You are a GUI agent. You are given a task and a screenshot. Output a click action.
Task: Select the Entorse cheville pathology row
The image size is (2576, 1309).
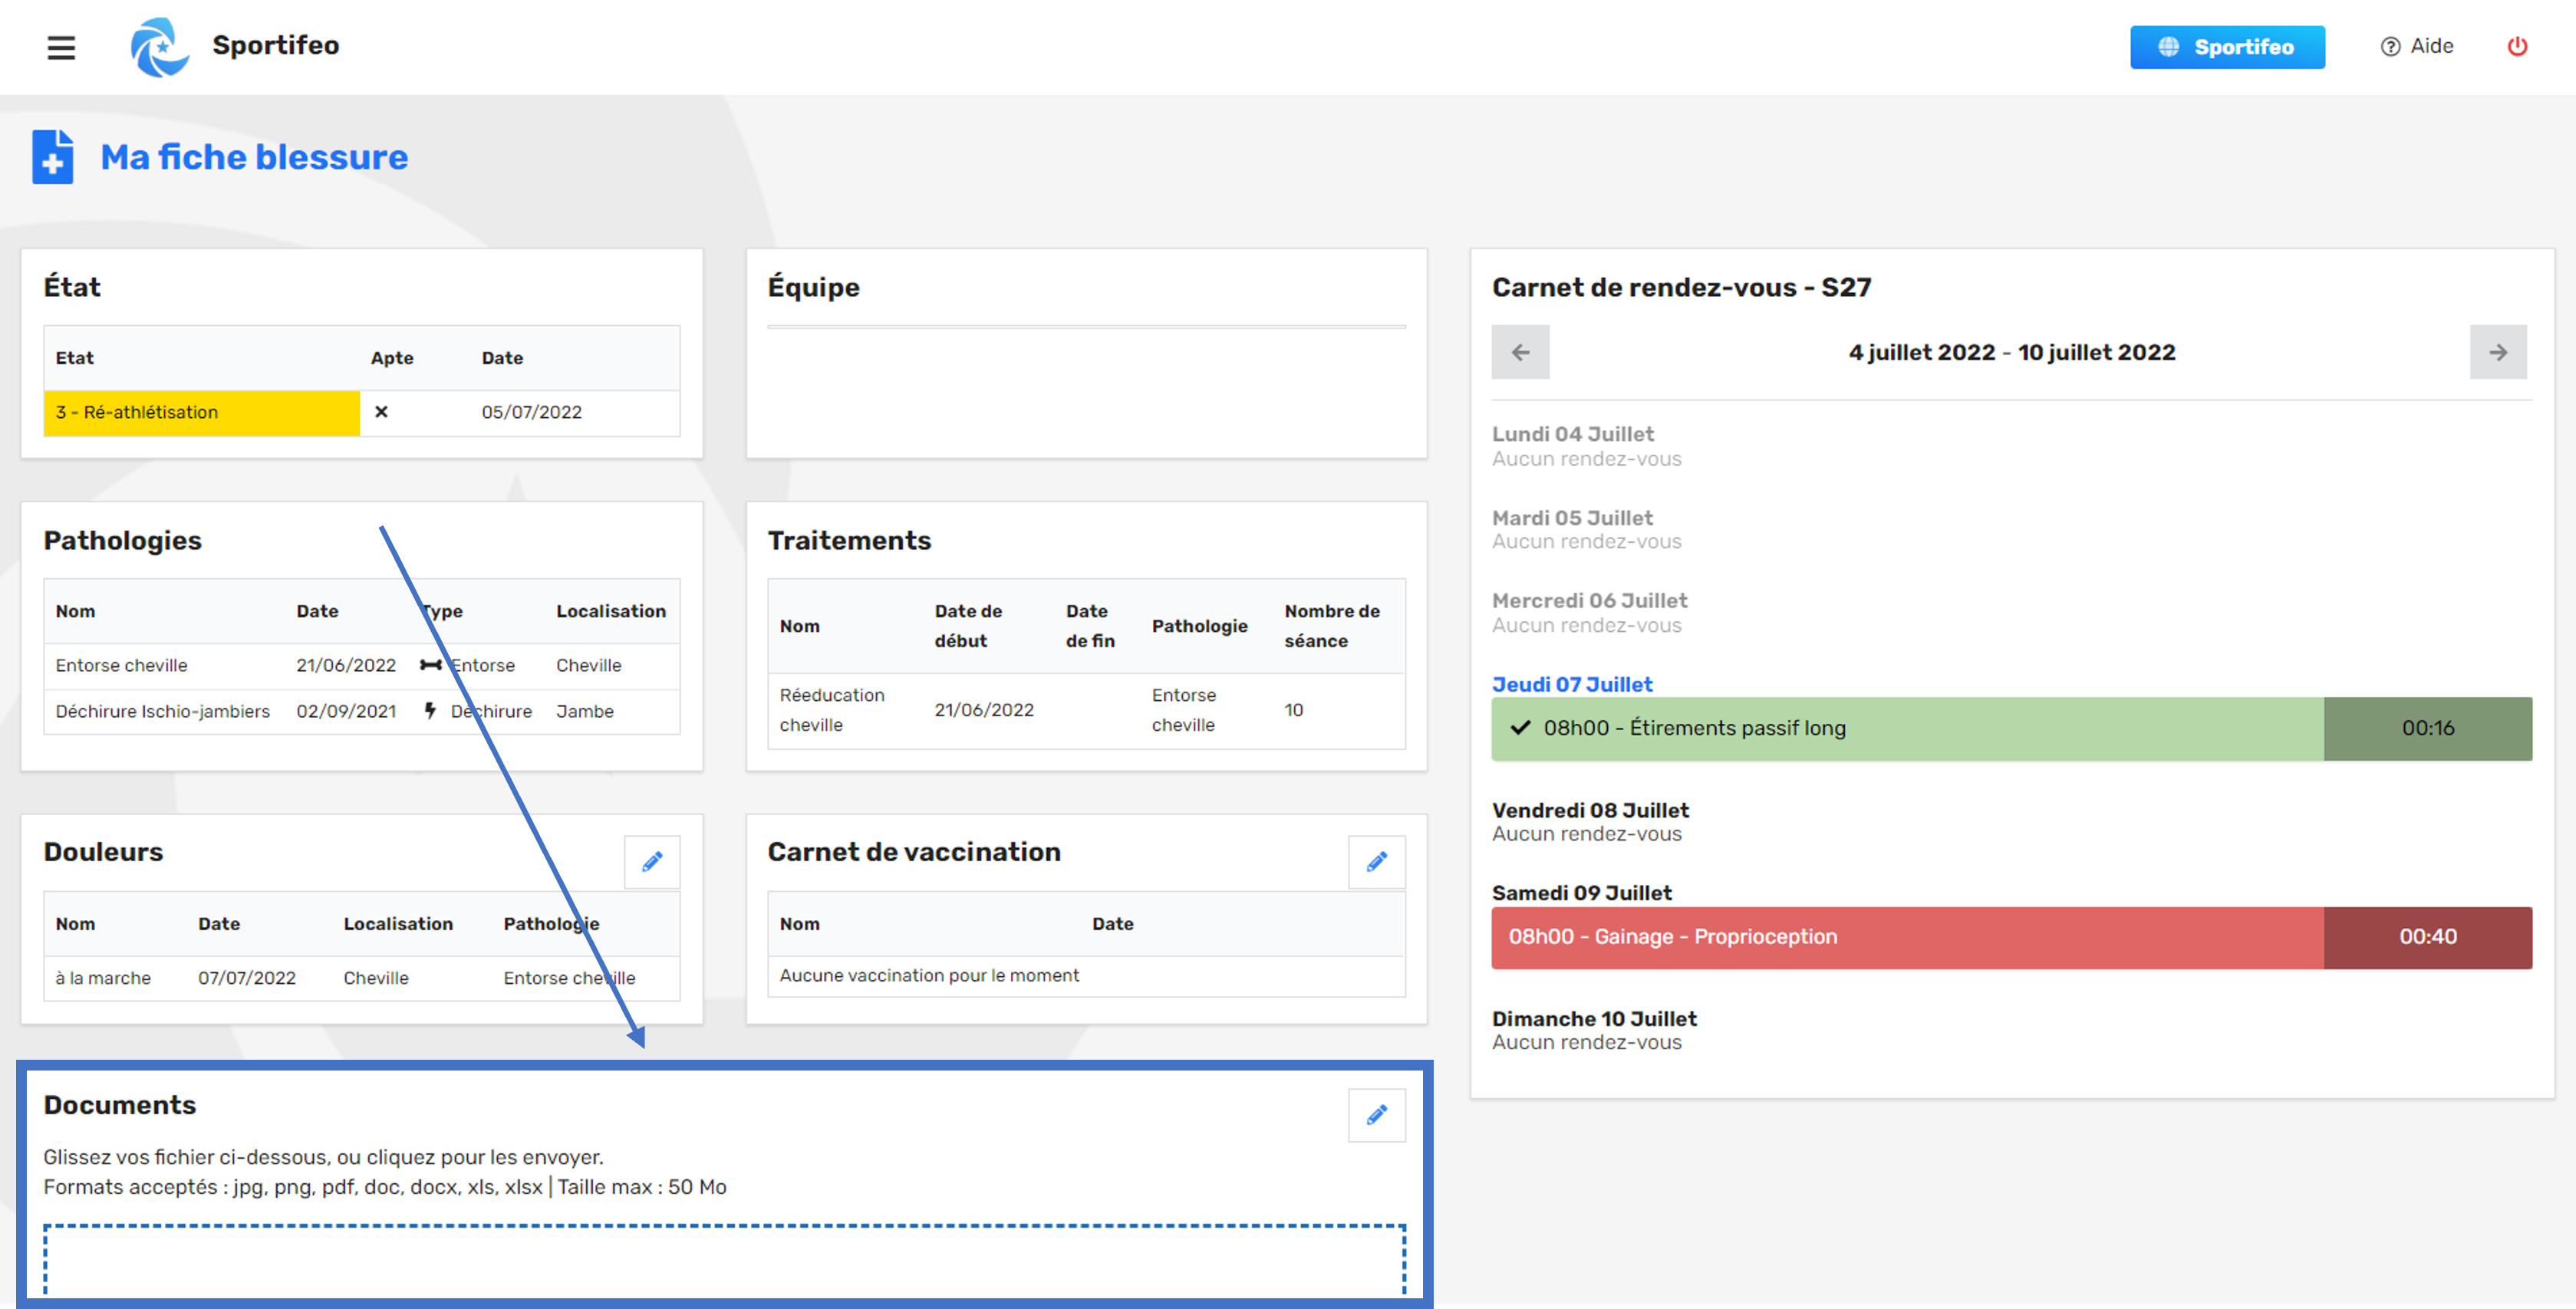point(361,666)
